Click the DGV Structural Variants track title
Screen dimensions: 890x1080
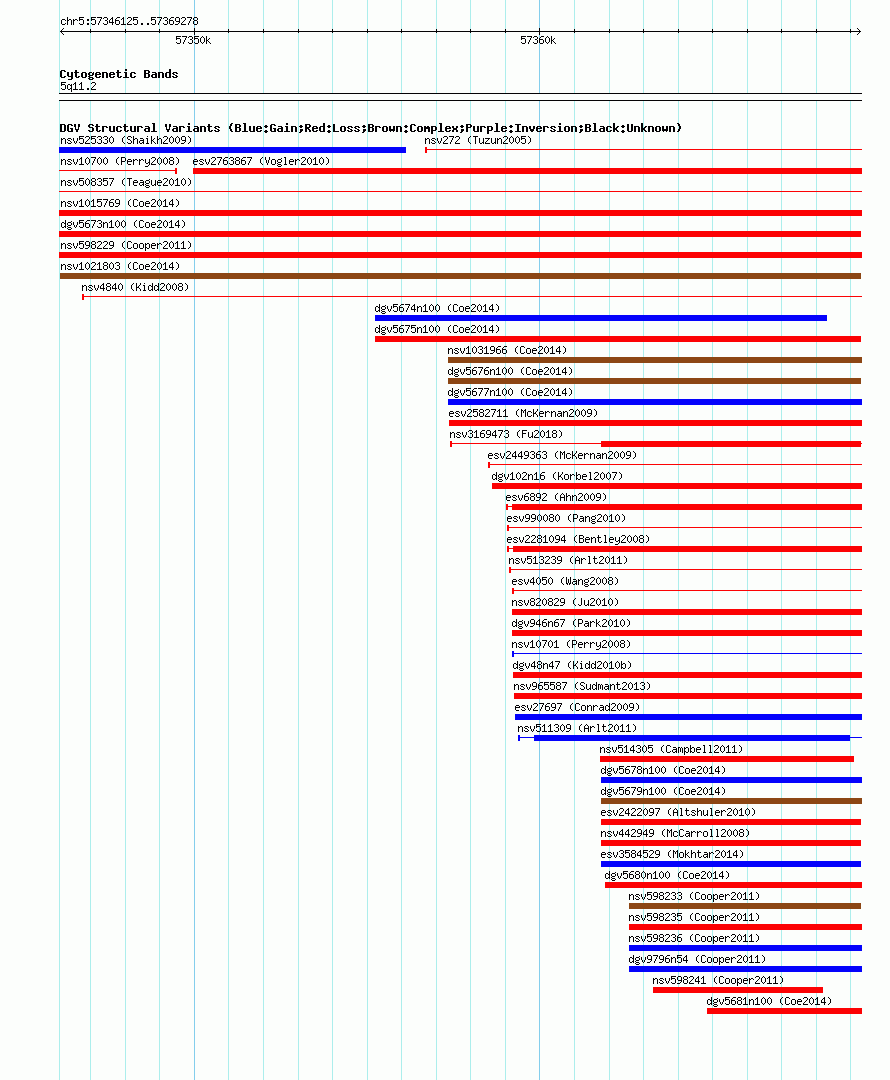[371, 128]
